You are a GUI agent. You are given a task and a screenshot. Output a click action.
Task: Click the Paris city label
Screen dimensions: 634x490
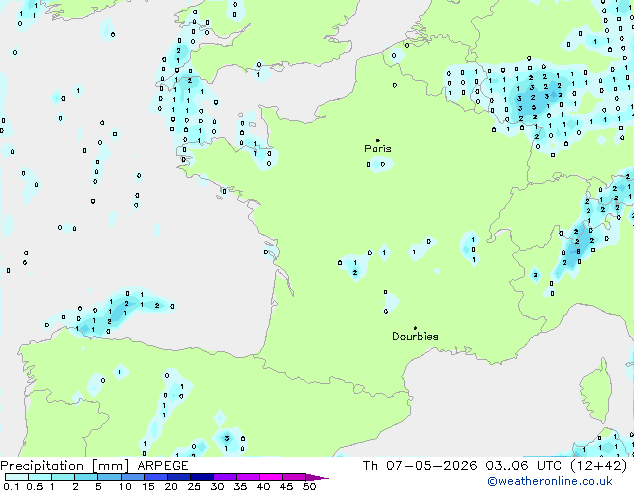(378, 149)
